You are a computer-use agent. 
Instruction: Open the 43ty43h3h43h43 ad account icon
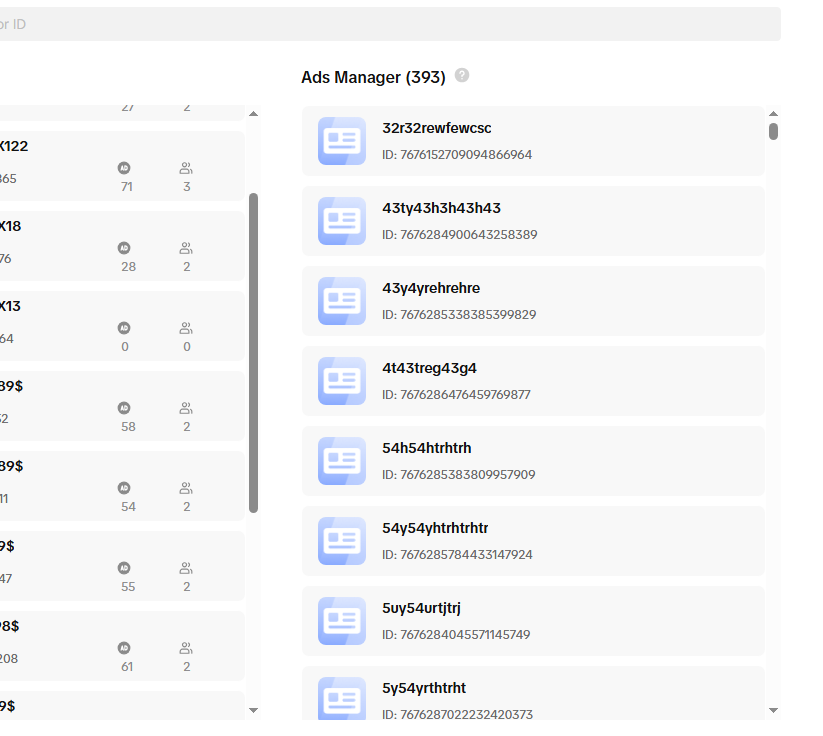[342, 221]
